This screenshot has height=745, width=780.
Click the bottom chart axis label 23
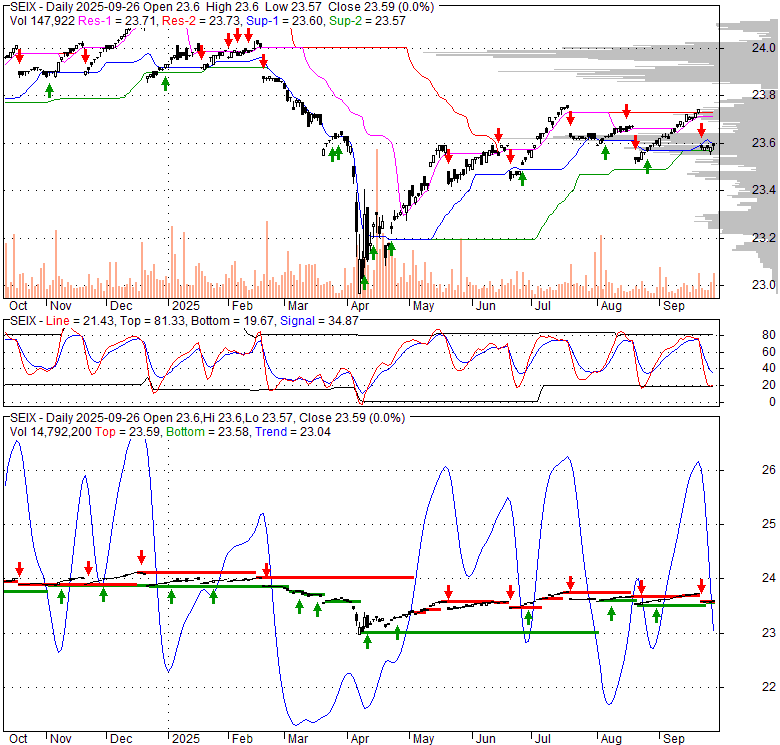tap(769, 633)
